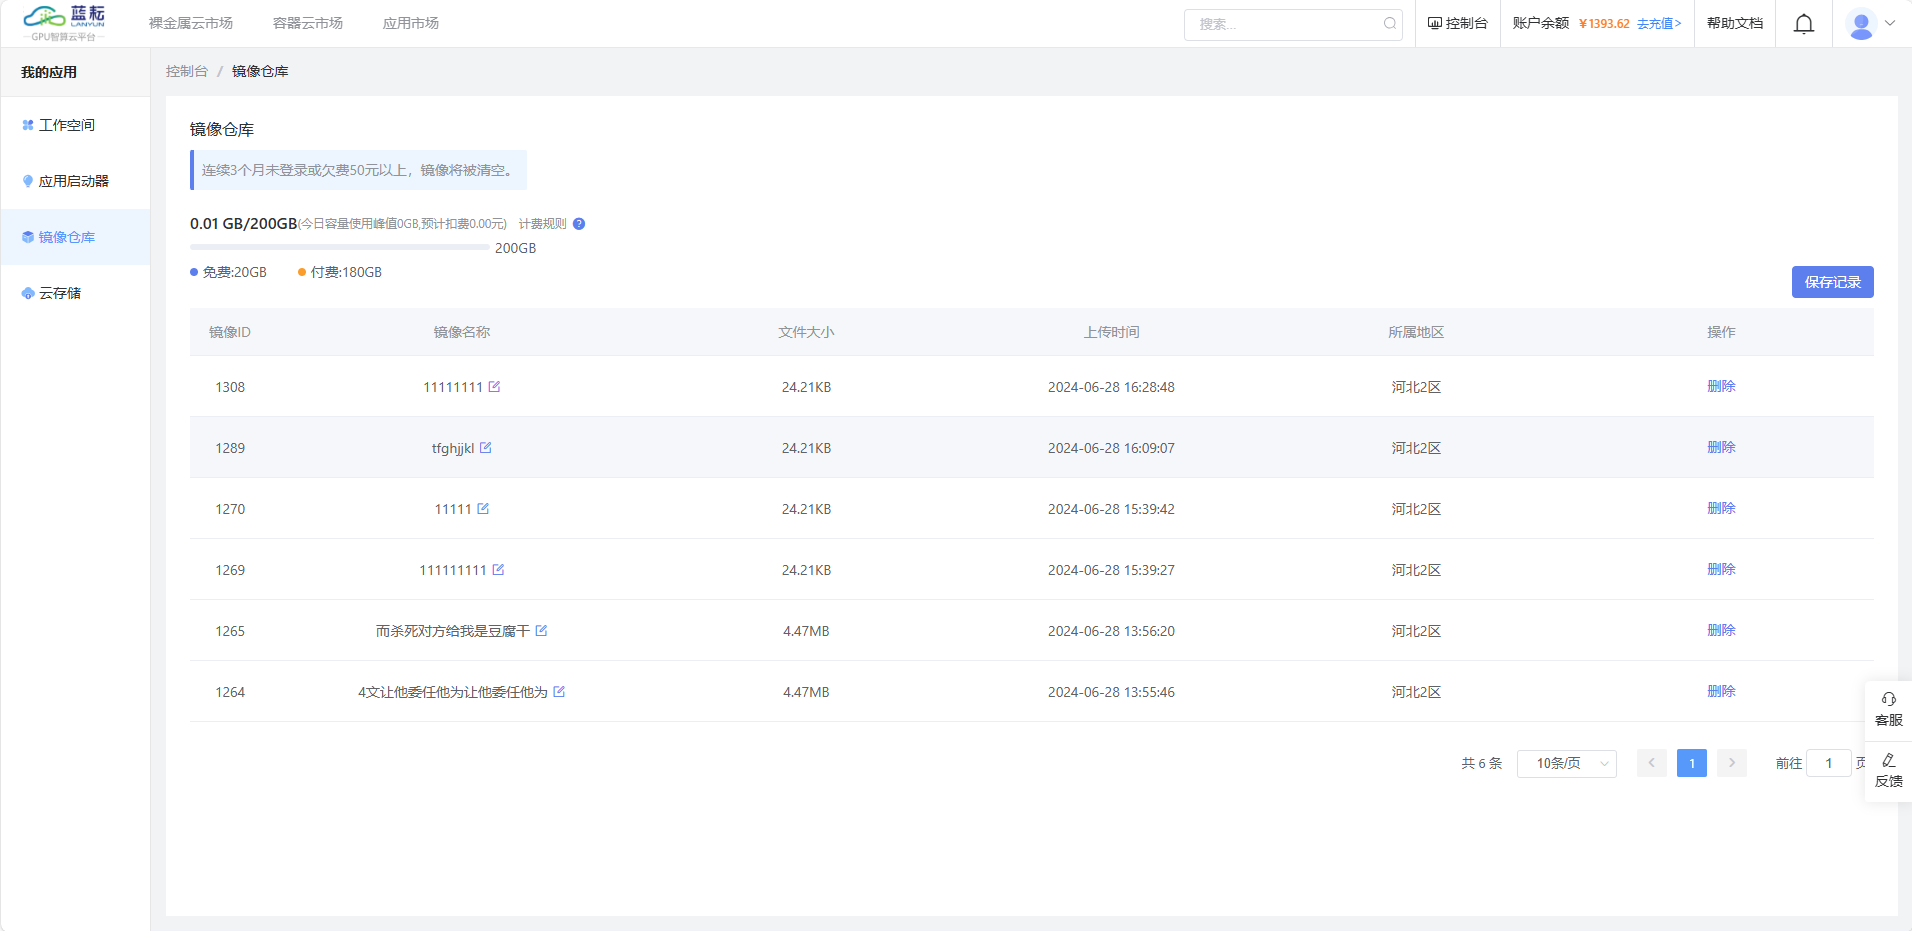Viewport: 1912px width, 931px height.
Task: Delete image ID 1265
Action: [x=1721, y=630]
